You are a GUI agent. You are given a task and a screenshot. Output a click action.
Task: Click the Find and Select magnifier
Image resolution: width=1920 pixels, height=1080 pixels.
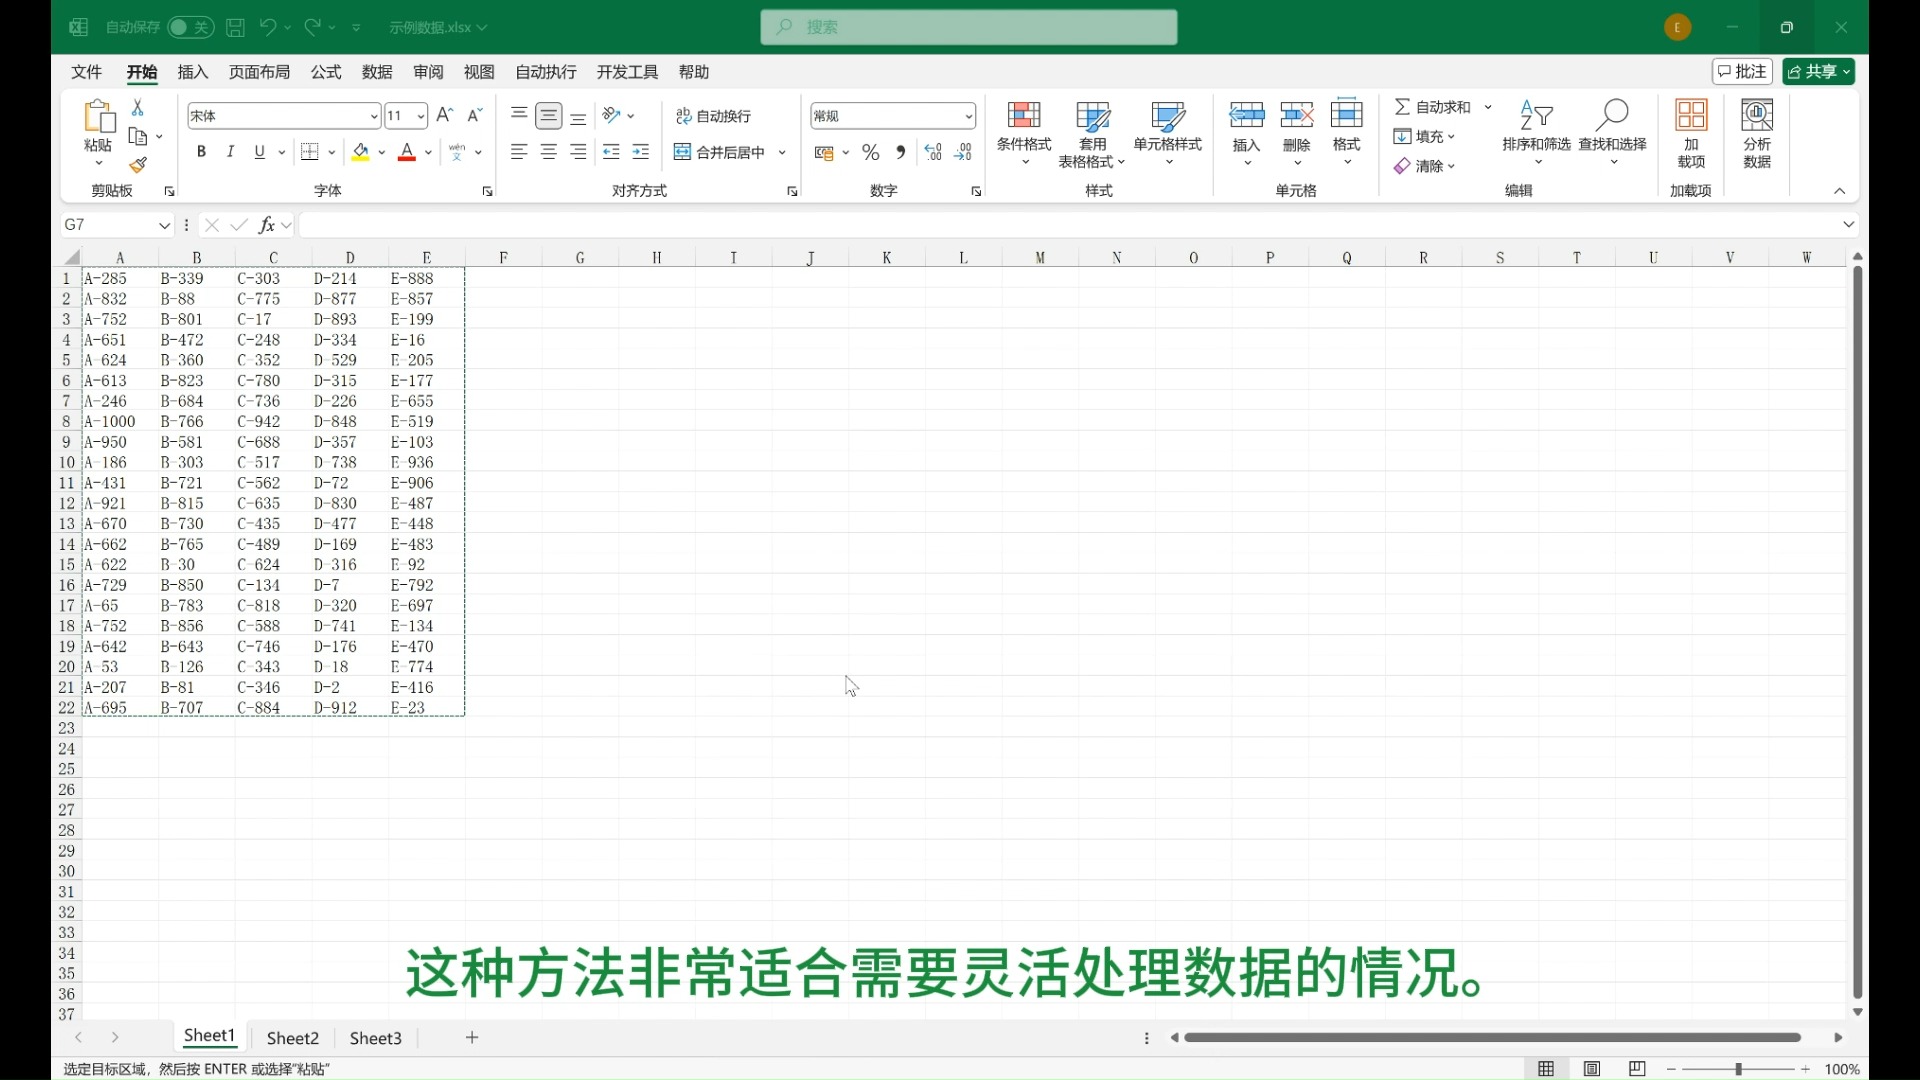pos(1612,115)
